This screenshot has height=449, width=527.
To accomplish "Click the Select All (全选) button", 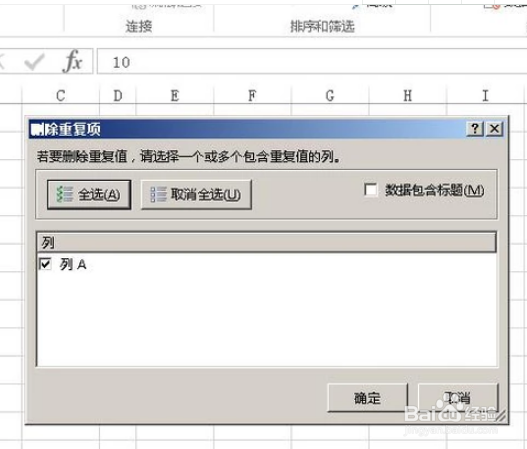I will coord(89,195).
